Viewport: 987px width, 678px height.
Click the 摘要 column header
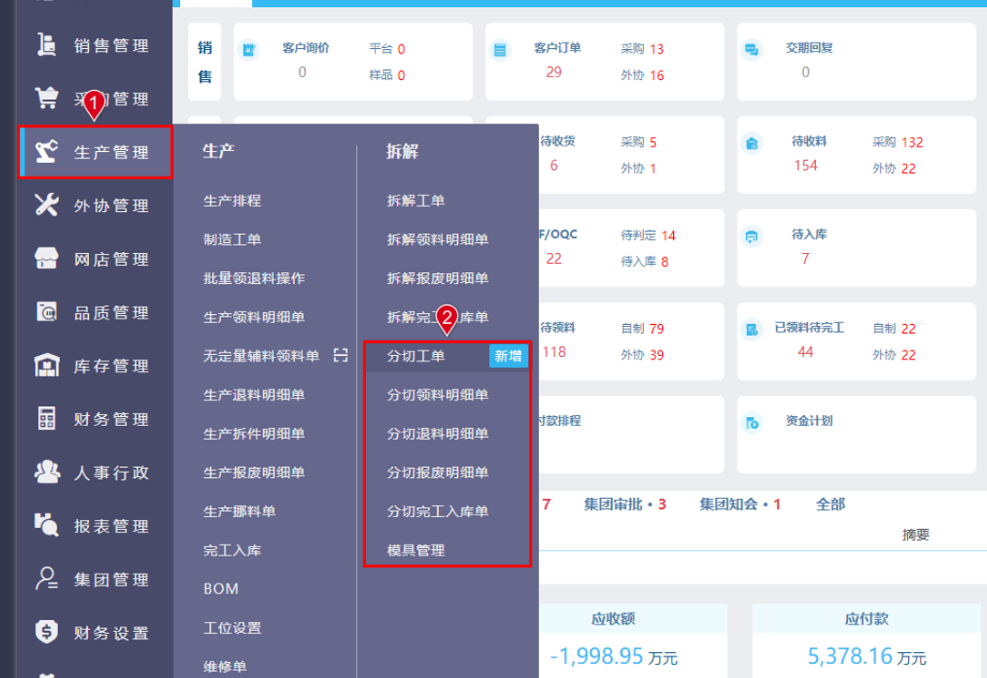point(915,535)
